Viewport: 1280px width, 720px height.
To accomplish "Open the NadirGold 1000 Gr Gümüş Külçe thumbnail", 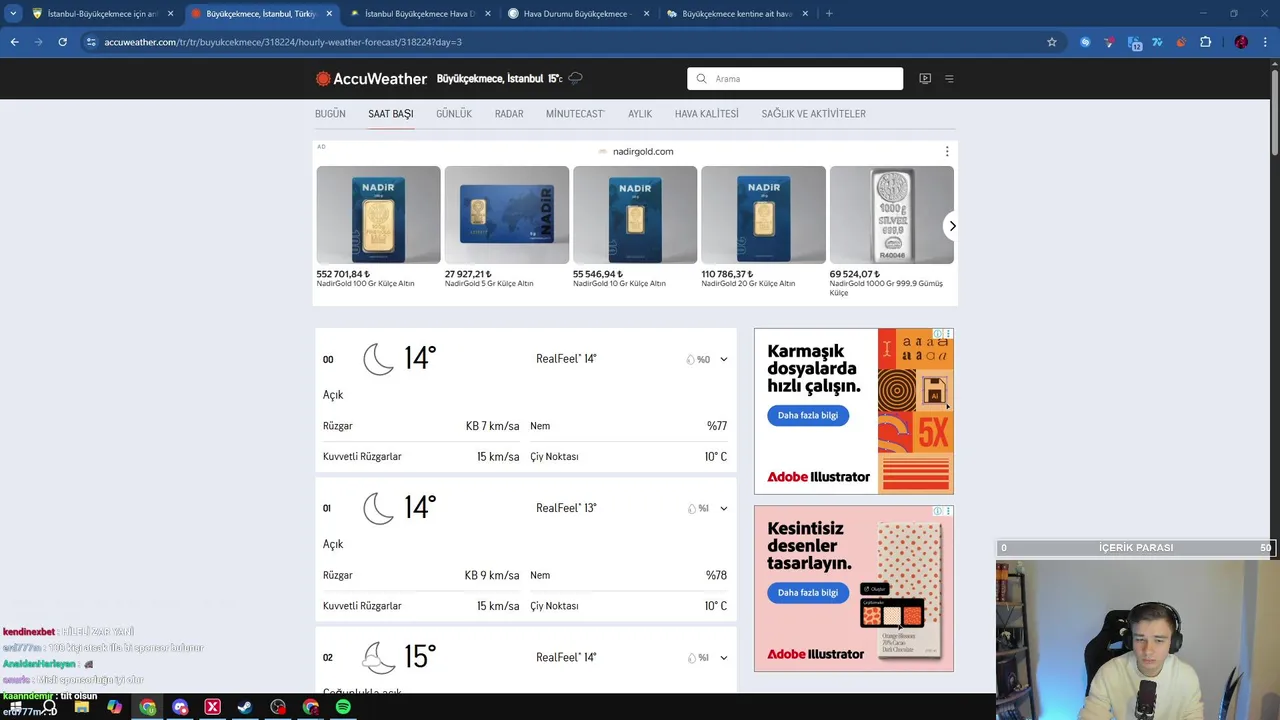I will tap(892, 215).
